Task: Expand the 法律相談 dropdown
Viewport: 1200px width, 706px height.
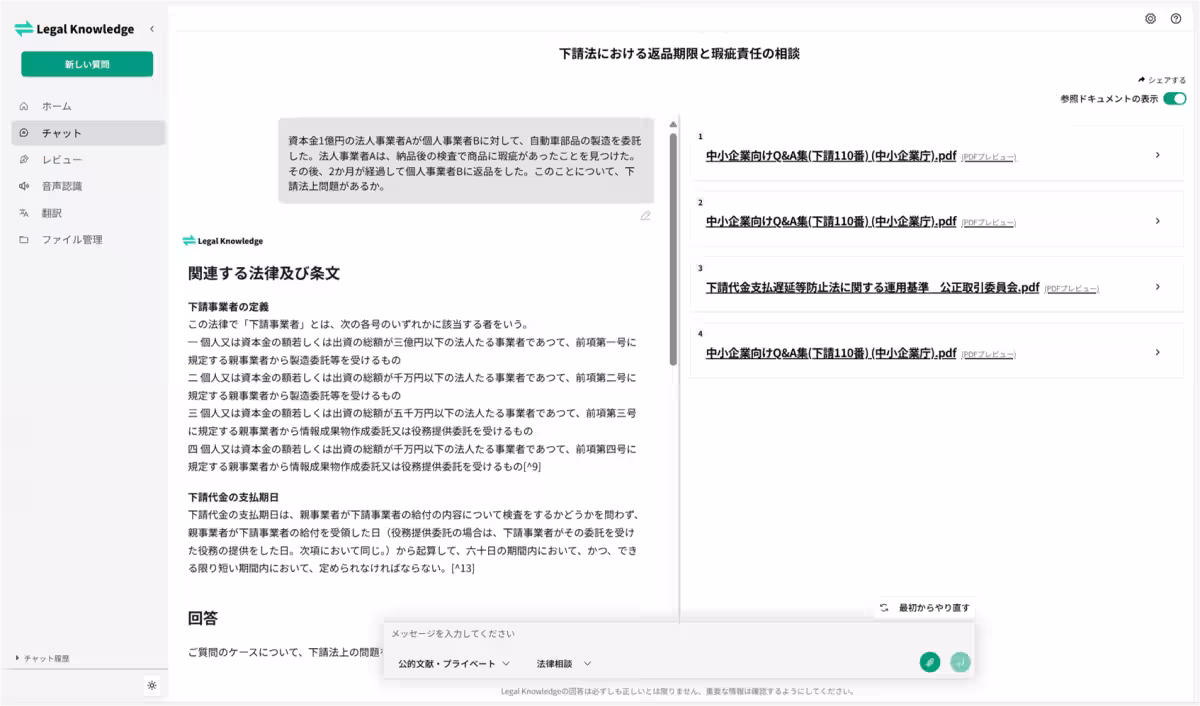Action: tap(561, 662)
